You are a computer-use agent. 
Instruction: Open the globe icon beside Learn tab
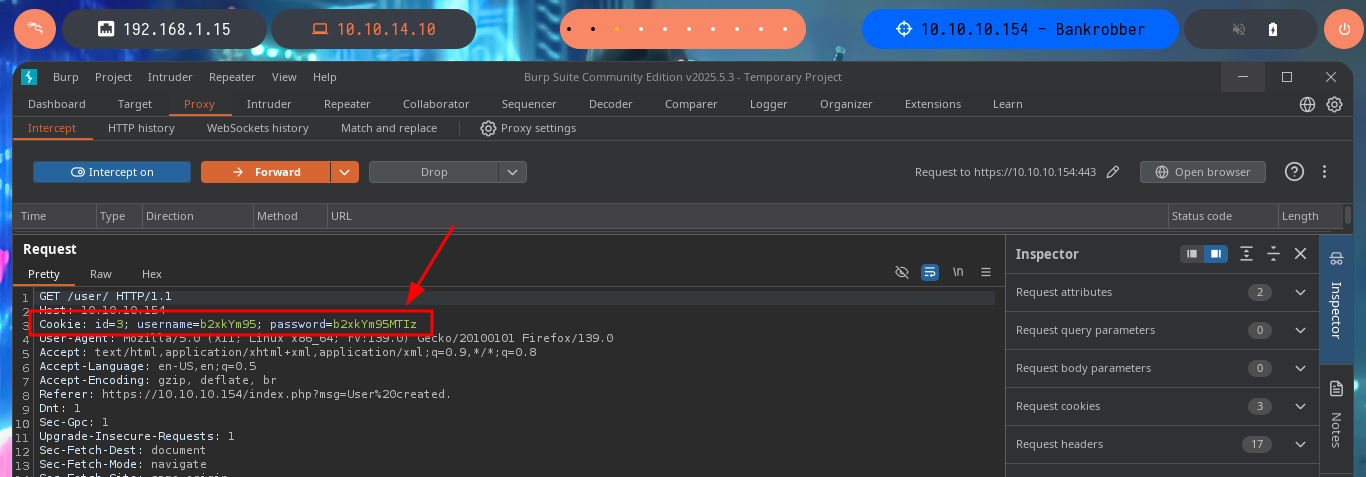pos(1307,104)
